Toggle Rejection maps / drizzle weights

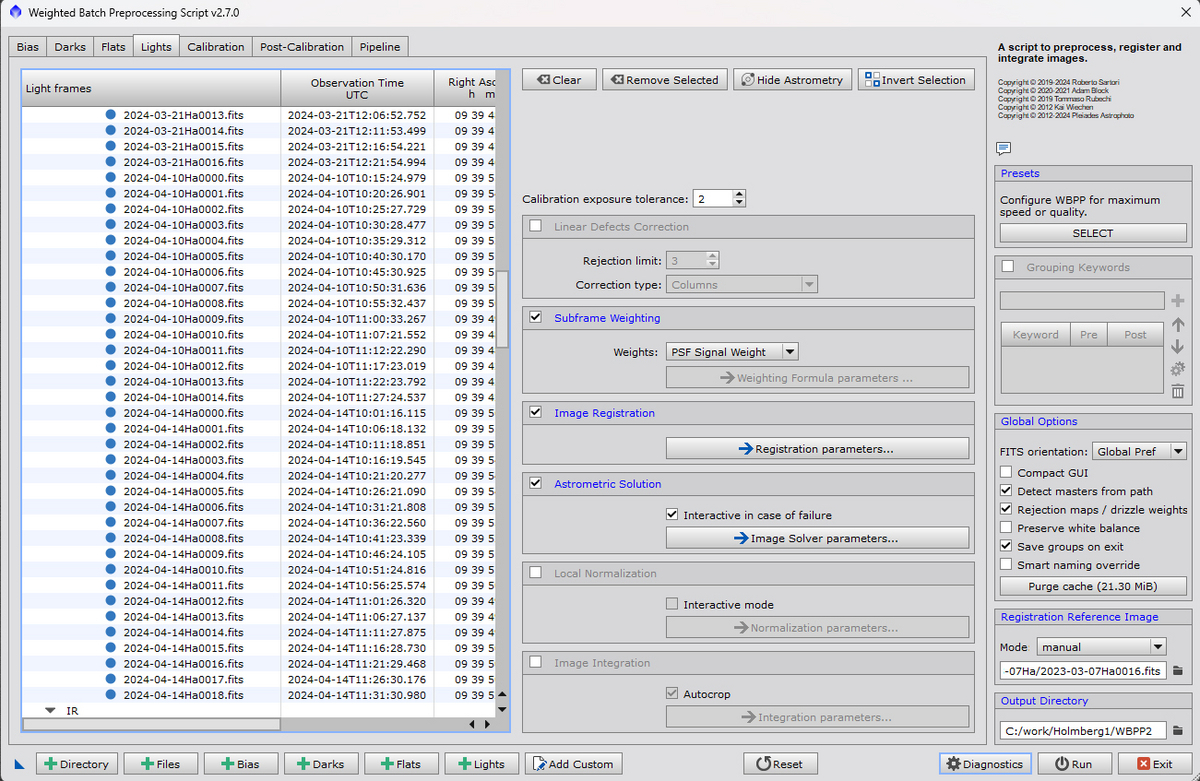[x=1007, y=510]
